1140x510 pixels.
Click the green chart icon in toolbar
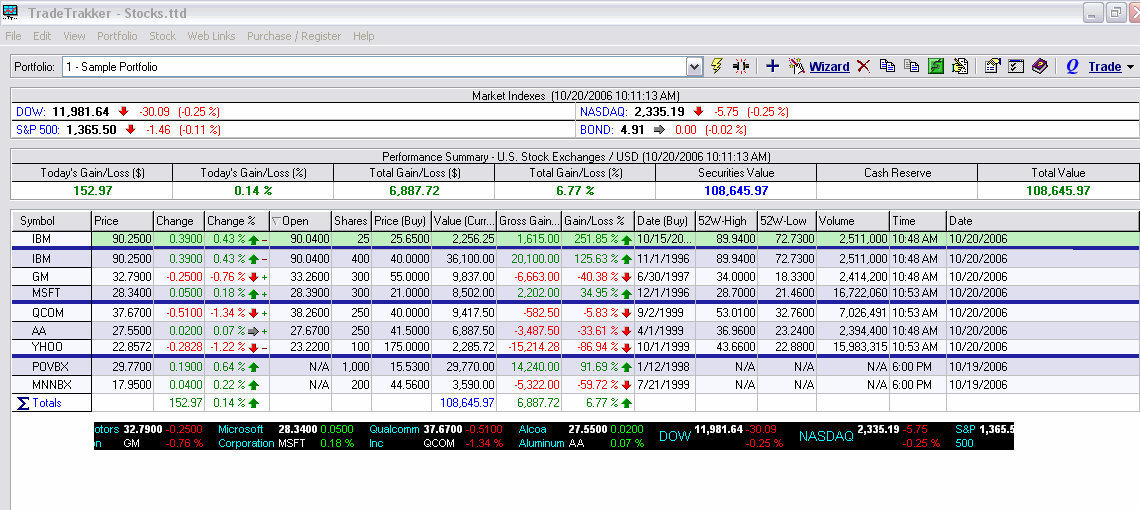point(936,66)
